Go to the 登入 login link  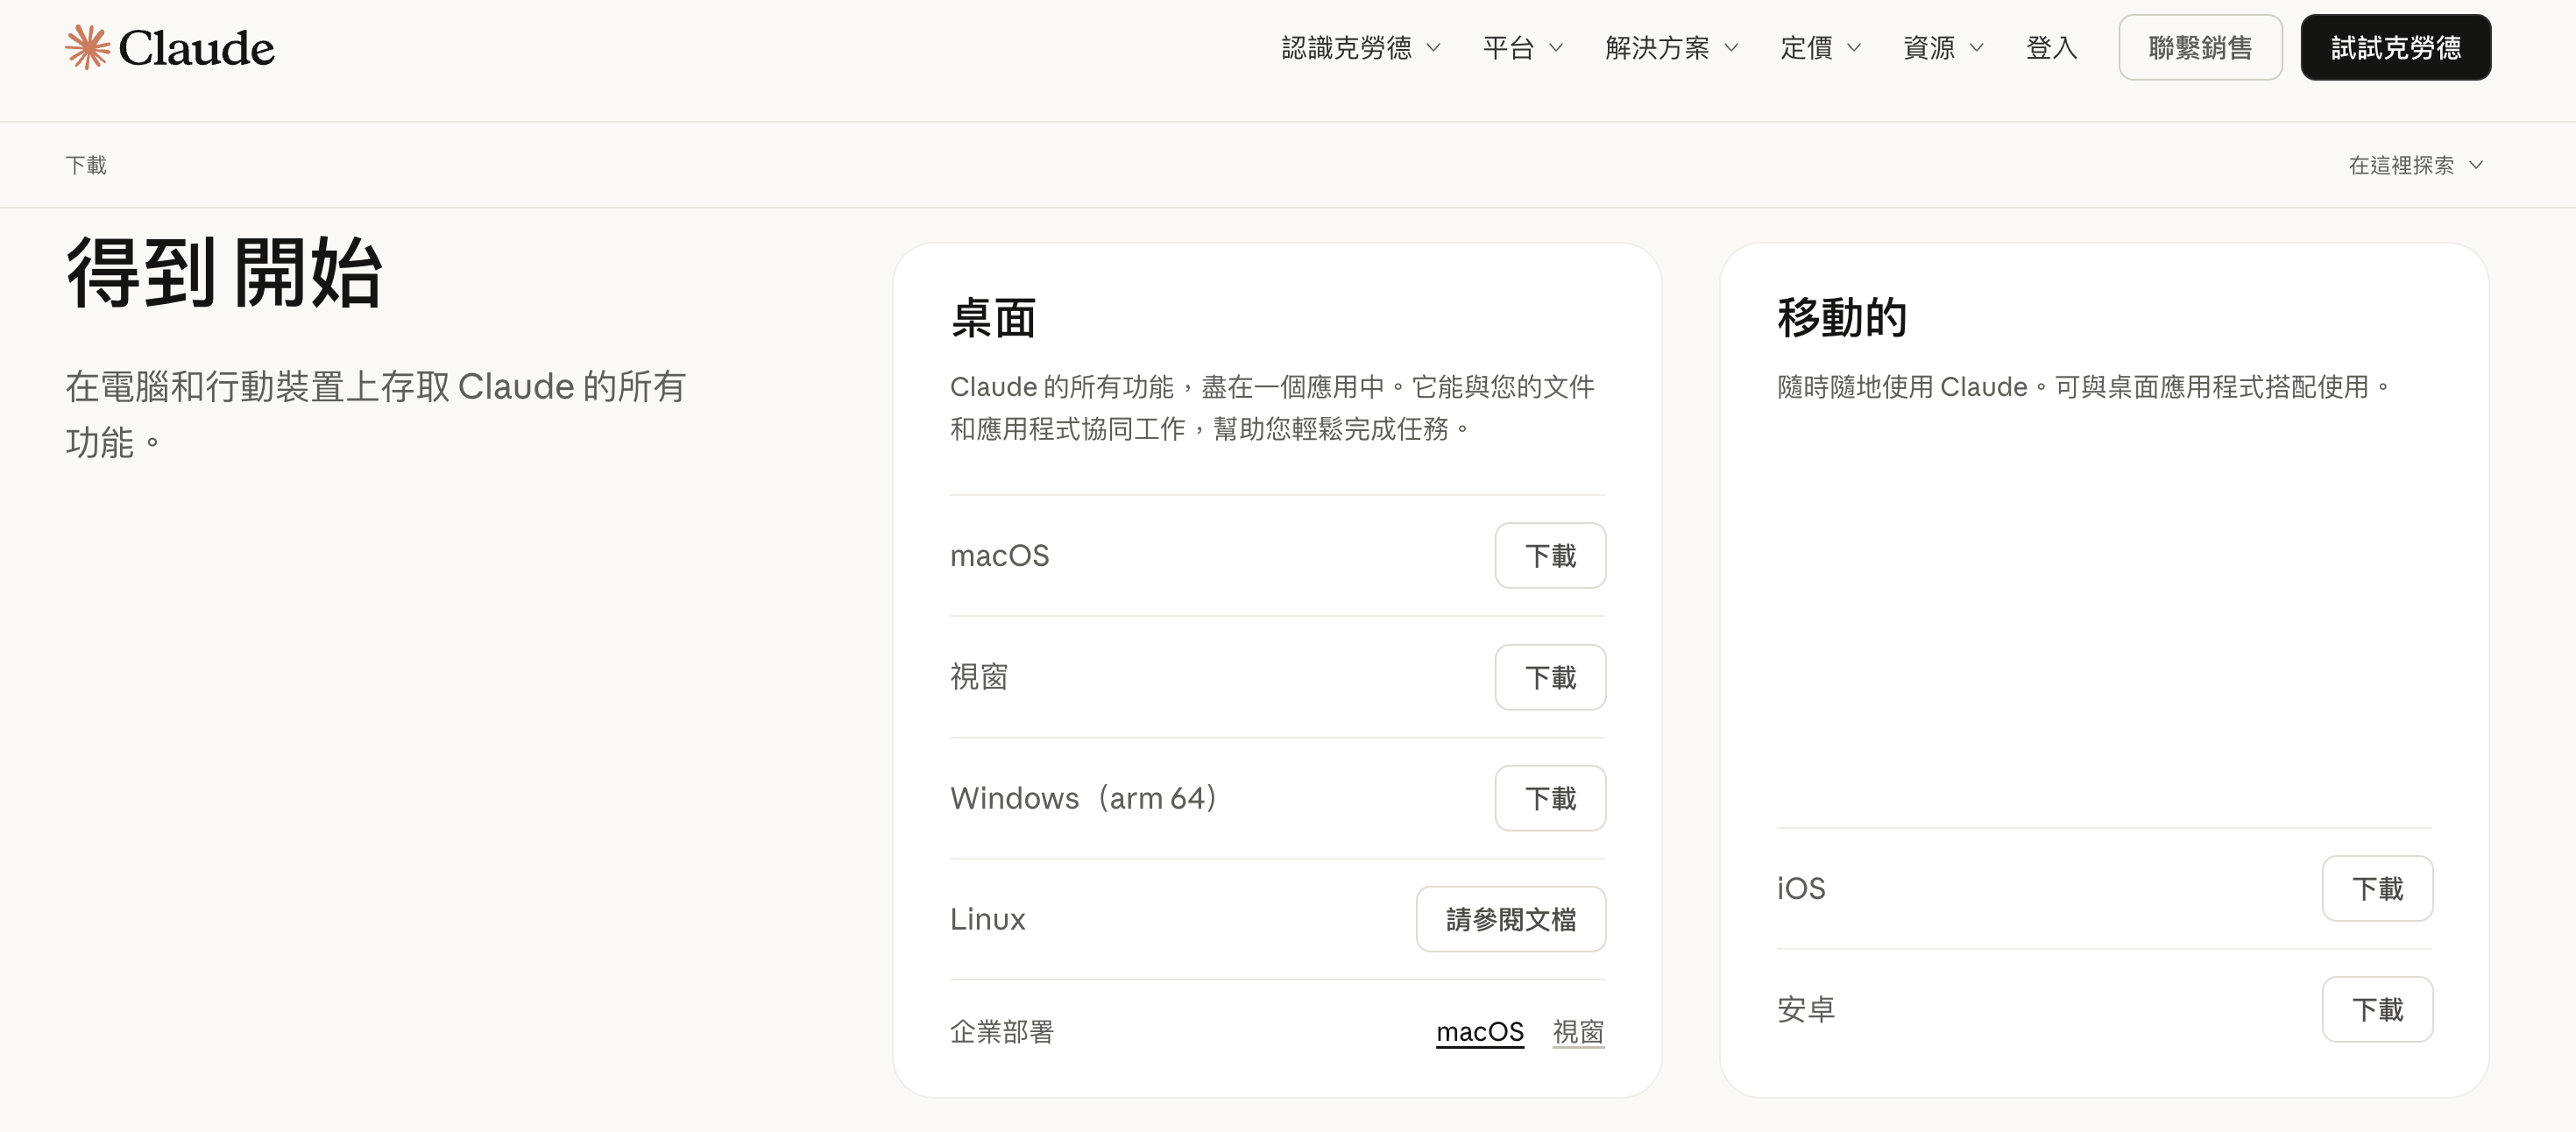2051,47
